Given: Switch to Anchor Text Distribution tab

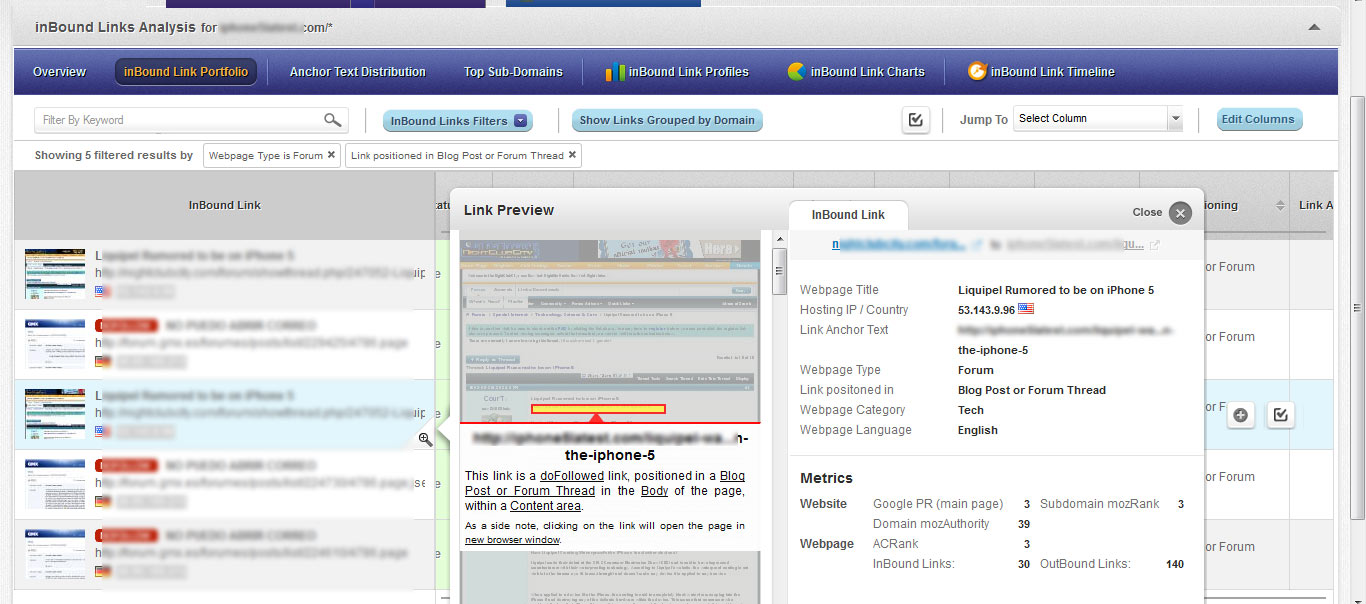Looking at the screenshot, I should (357, 72).
